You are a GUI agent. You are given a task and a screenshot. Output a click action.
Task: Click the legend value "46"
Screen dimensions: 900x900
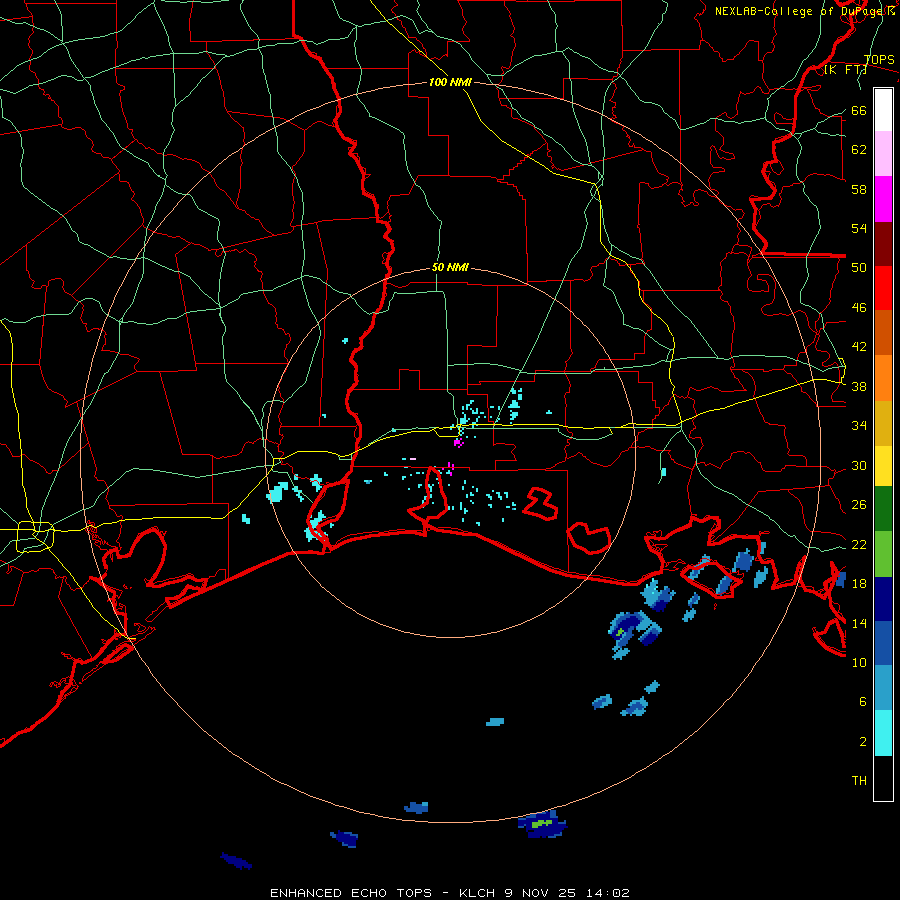tap(859, 308)
